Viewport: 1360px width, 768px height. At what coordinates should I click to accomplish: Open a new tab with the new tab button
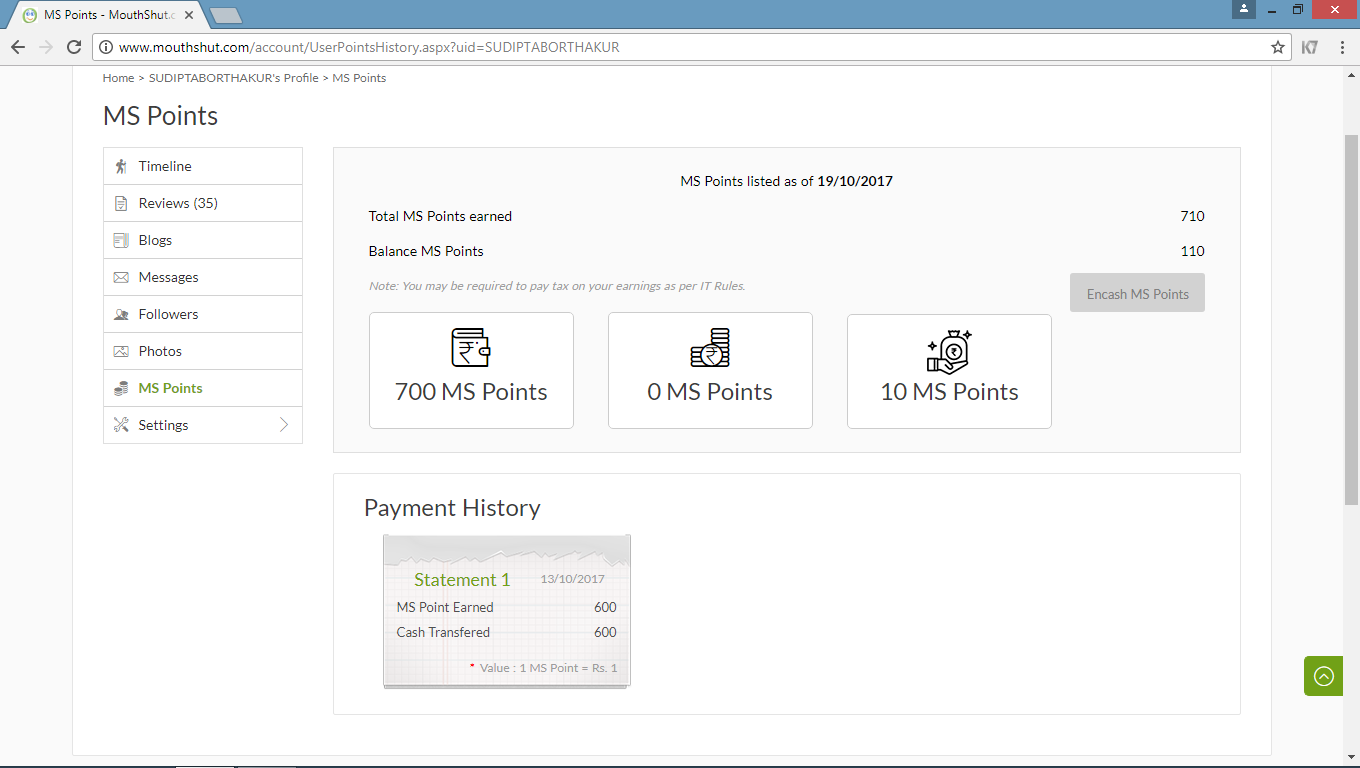(226, 15)
